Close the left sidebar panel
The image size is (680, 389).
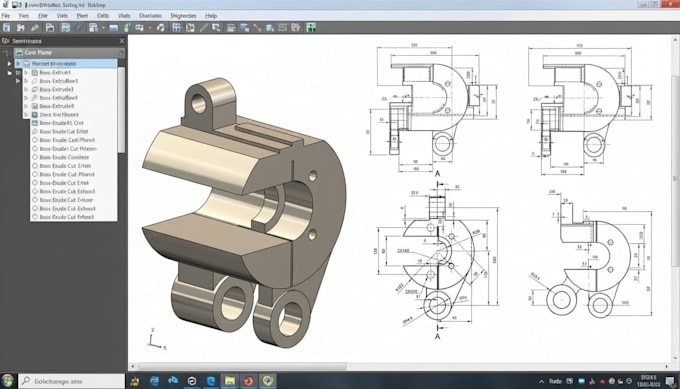(x=121, y=41)
